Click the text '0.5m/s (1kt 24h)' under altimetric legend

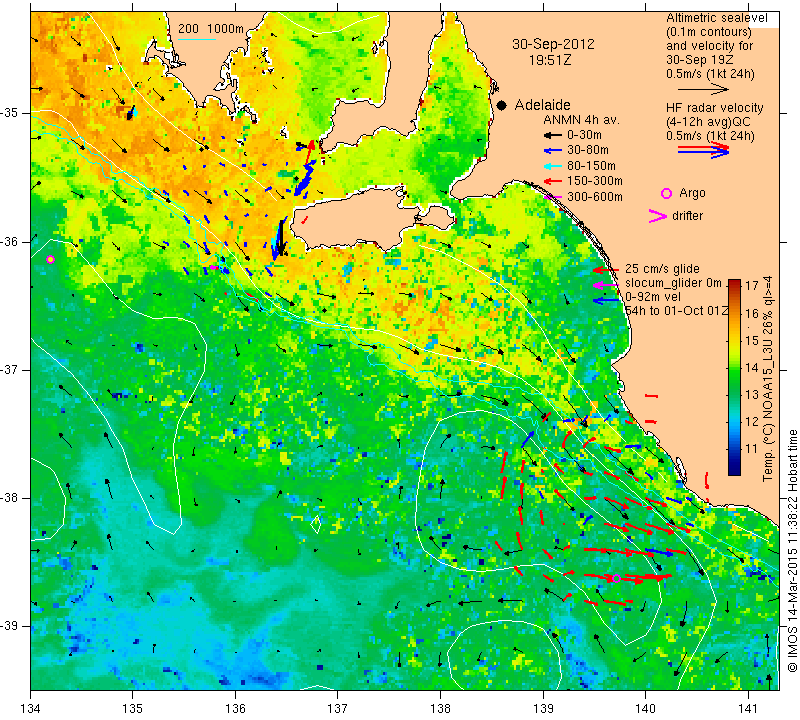(710, 74)
